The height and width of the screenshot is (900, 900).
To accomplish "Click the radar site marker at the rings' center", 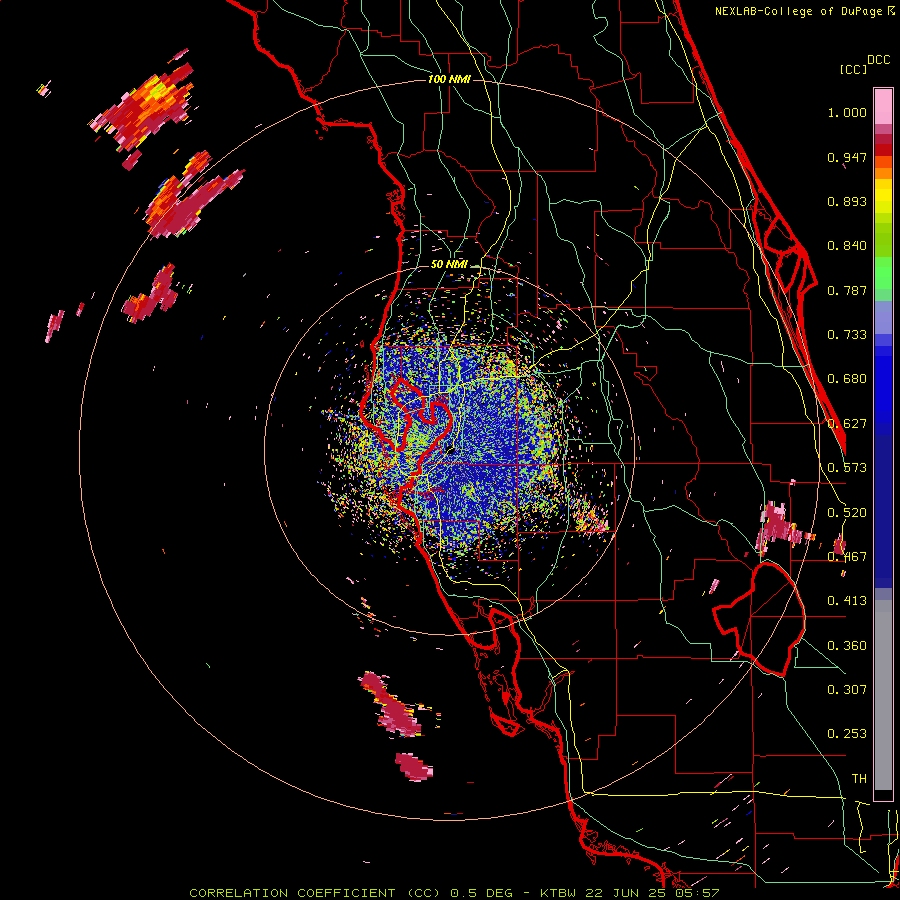I will tap(449, 449).
